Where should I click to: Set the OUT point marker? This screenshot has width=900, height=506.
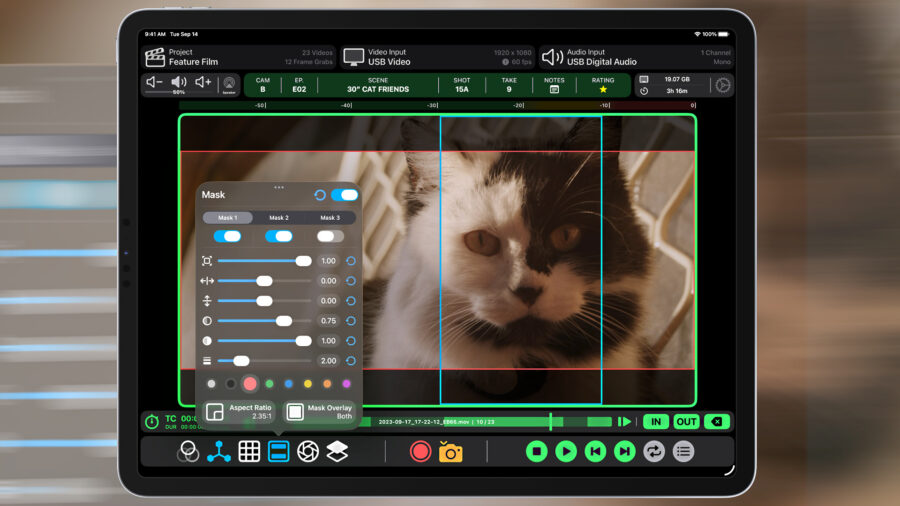(686, 422)
